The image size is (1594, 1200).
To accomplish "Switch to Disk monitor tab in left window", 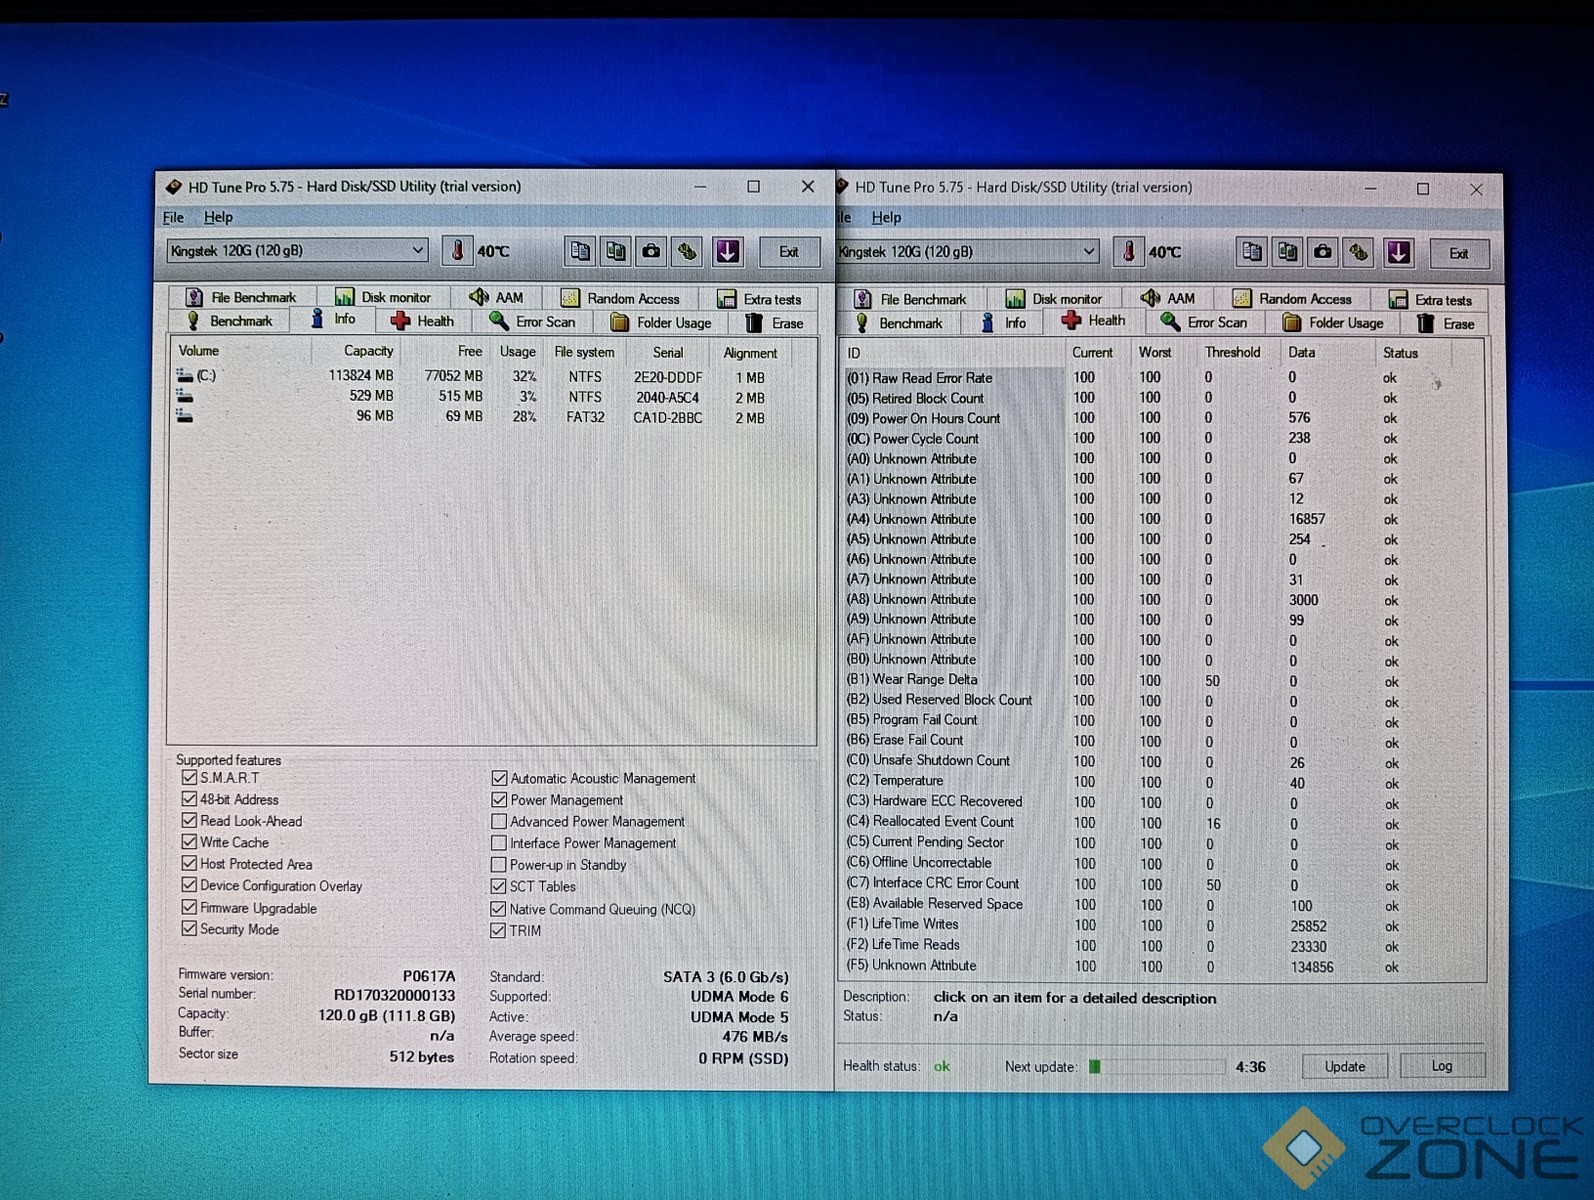I will click(383, 297).
